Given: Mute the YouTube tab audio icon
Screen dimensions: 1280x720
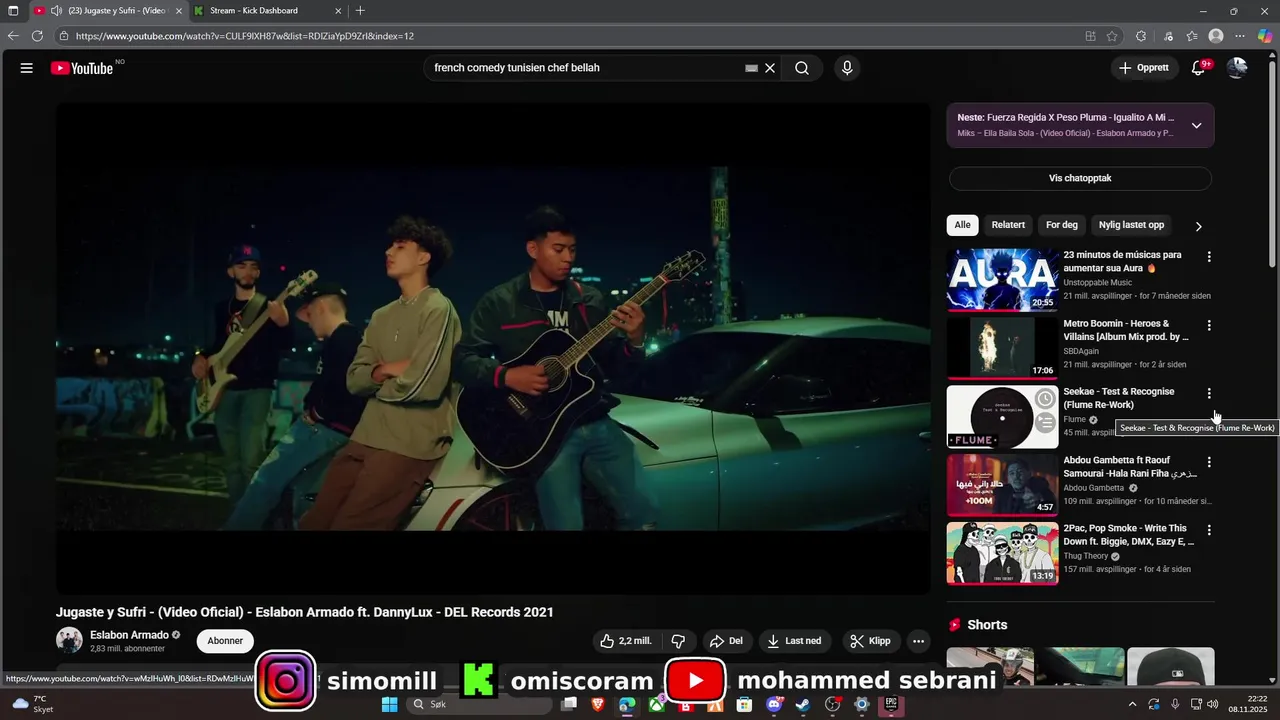Looking at the screenshot, I should pos(57,11).
